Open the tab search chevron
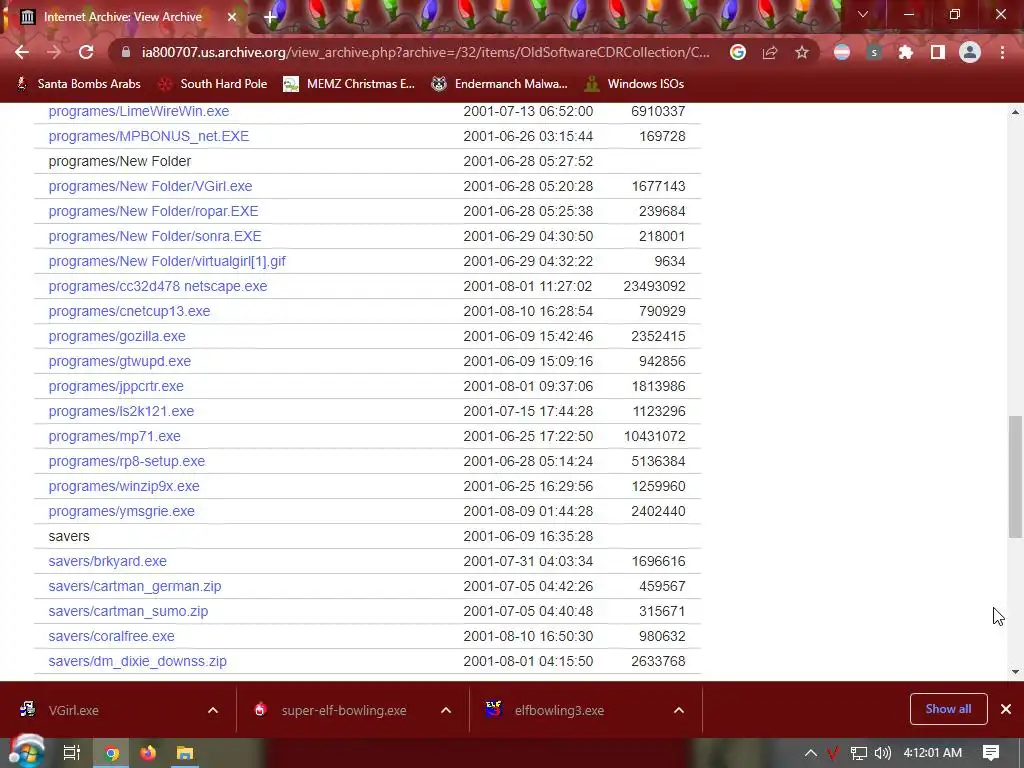The height and width of the screenshot is (768, 1024). pos(863,14)
